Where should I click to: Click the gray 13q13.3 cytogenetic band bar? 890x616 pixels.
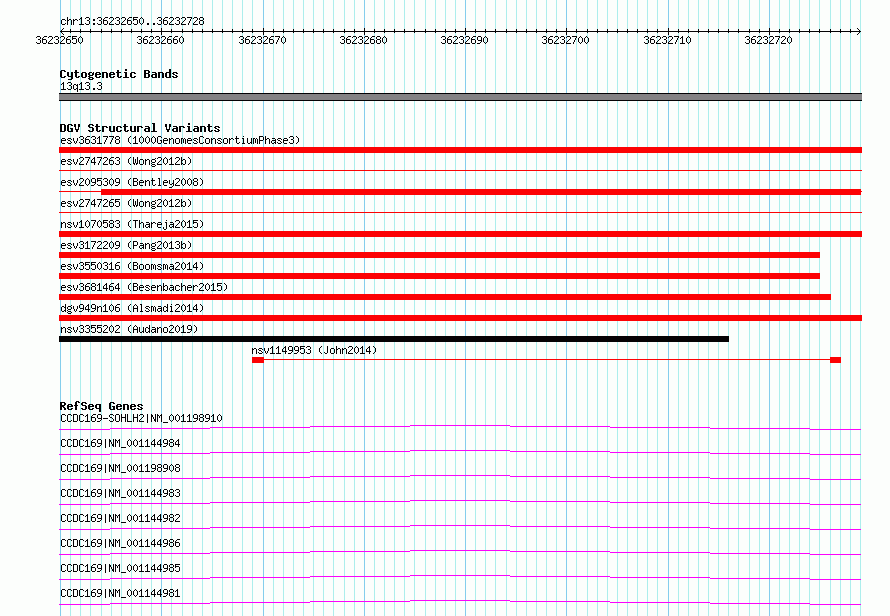pyautogui.click(x=460, y=97)
